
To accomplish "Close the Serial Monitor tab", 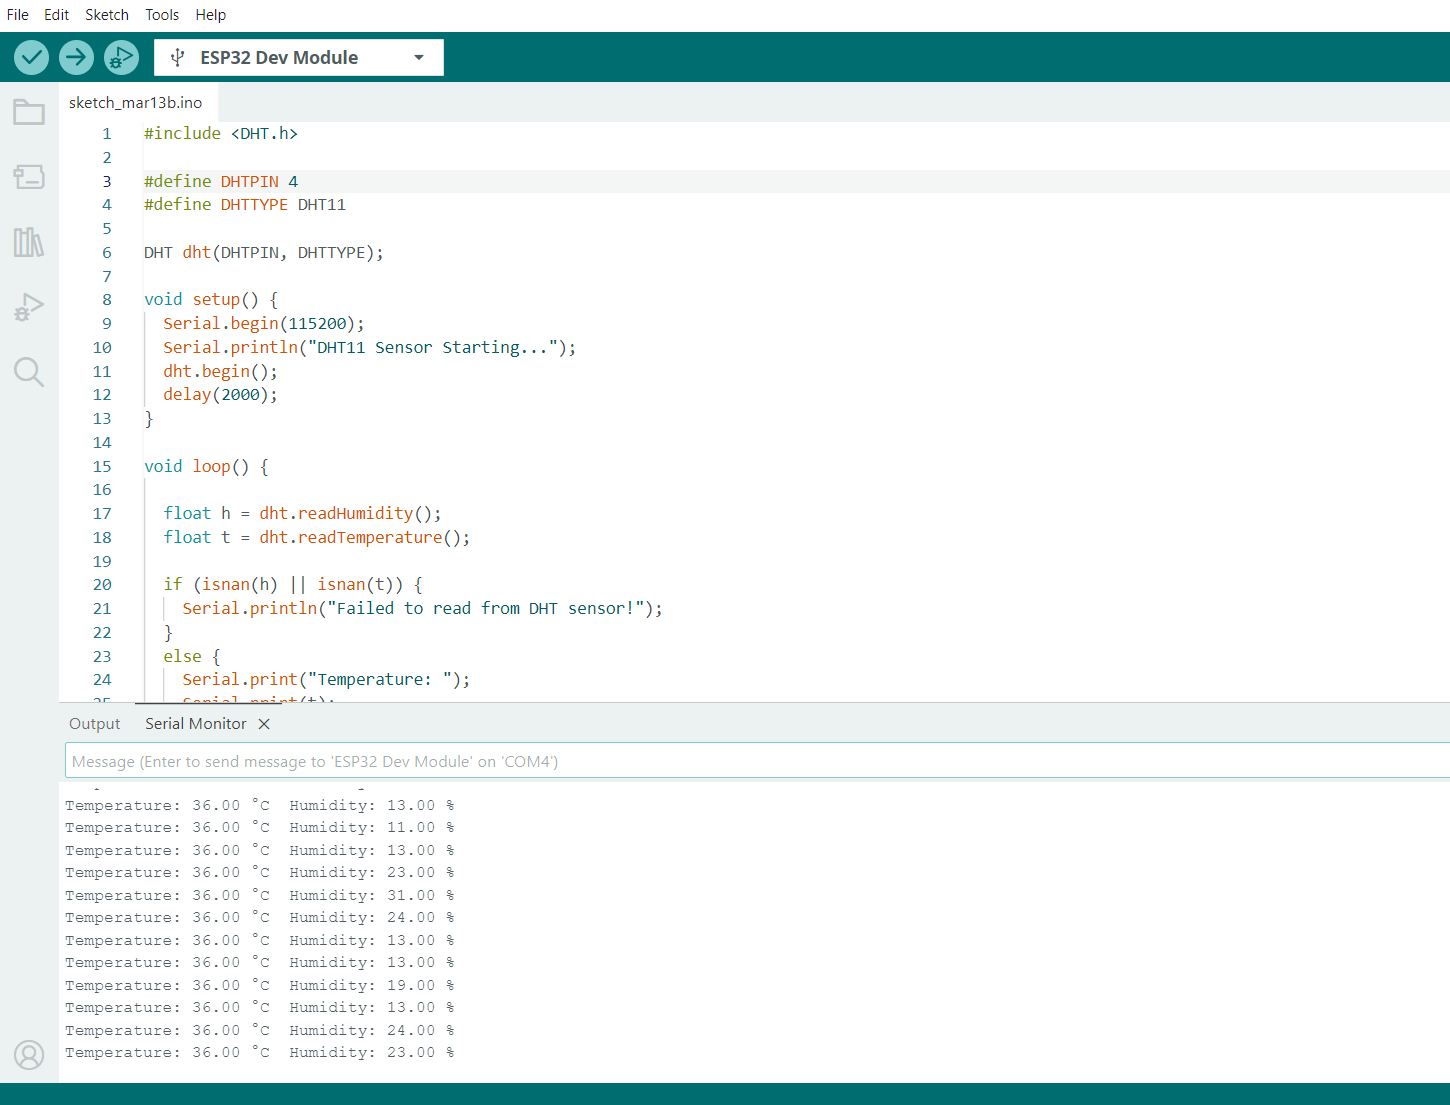I will (264, 724).
